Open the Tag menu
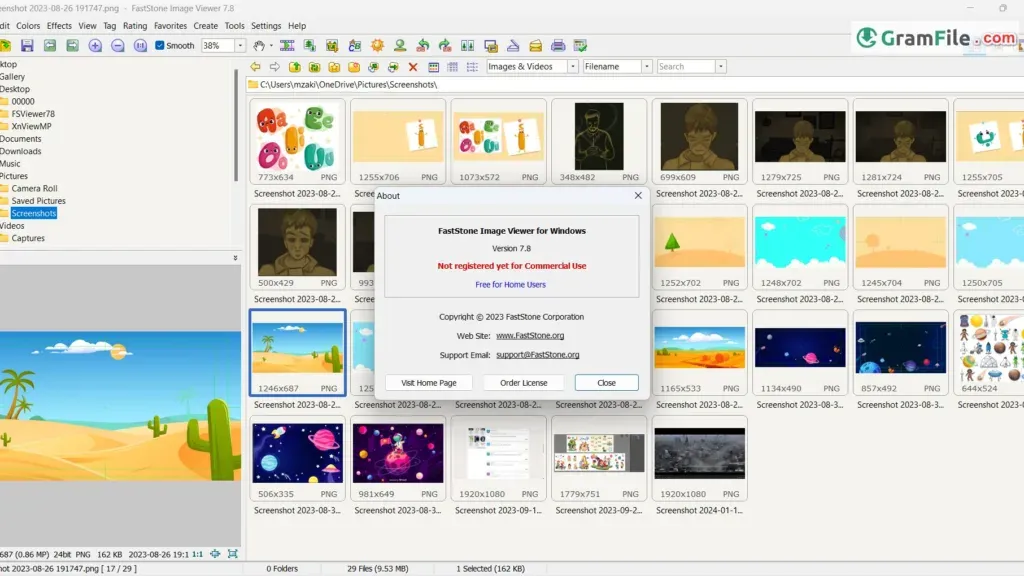Image resolution: width=1024 pixels, height=576 pixels. pyautogui.click(x=110, y=25)
